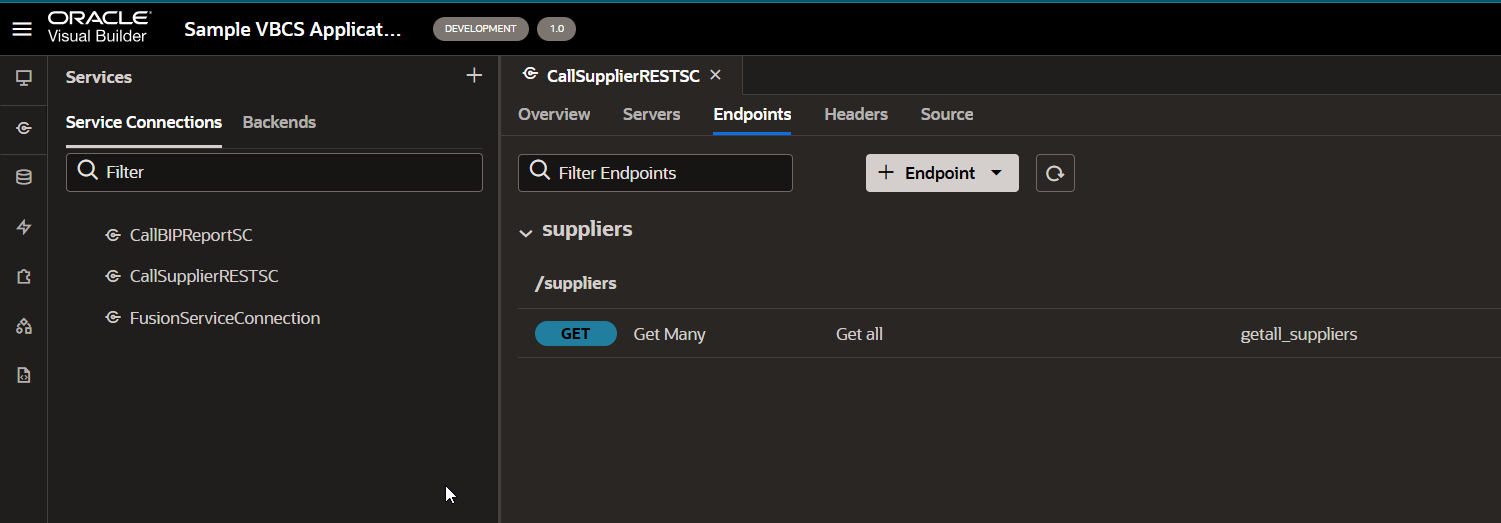Click the GET method badge
The width and height of the screenshot is (1501, 523).
pos(576,334)
